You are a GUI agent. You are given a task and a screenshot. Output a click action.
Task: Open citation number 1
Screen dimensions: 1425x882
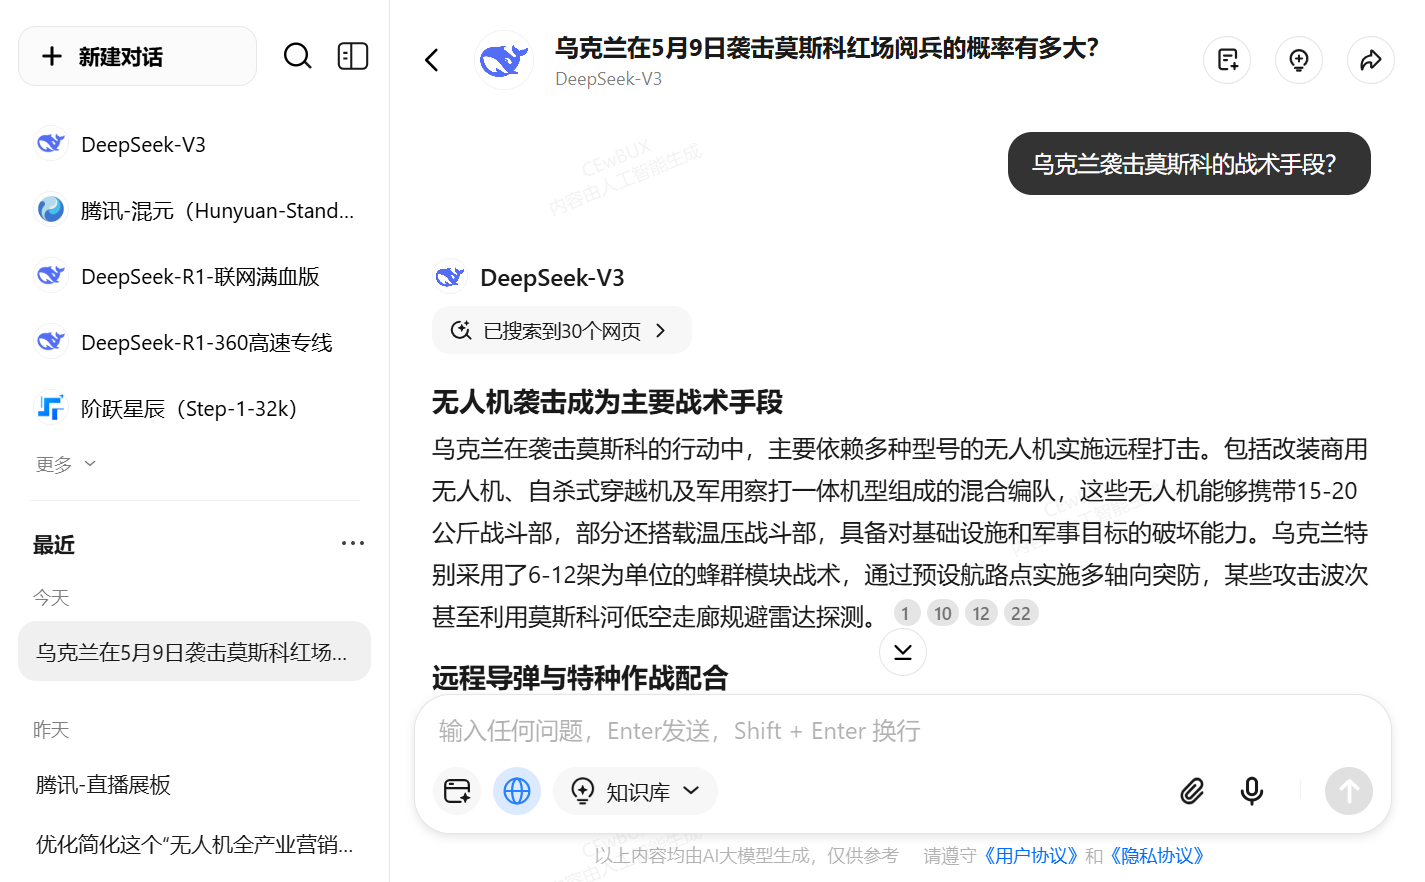coord(906,613)
